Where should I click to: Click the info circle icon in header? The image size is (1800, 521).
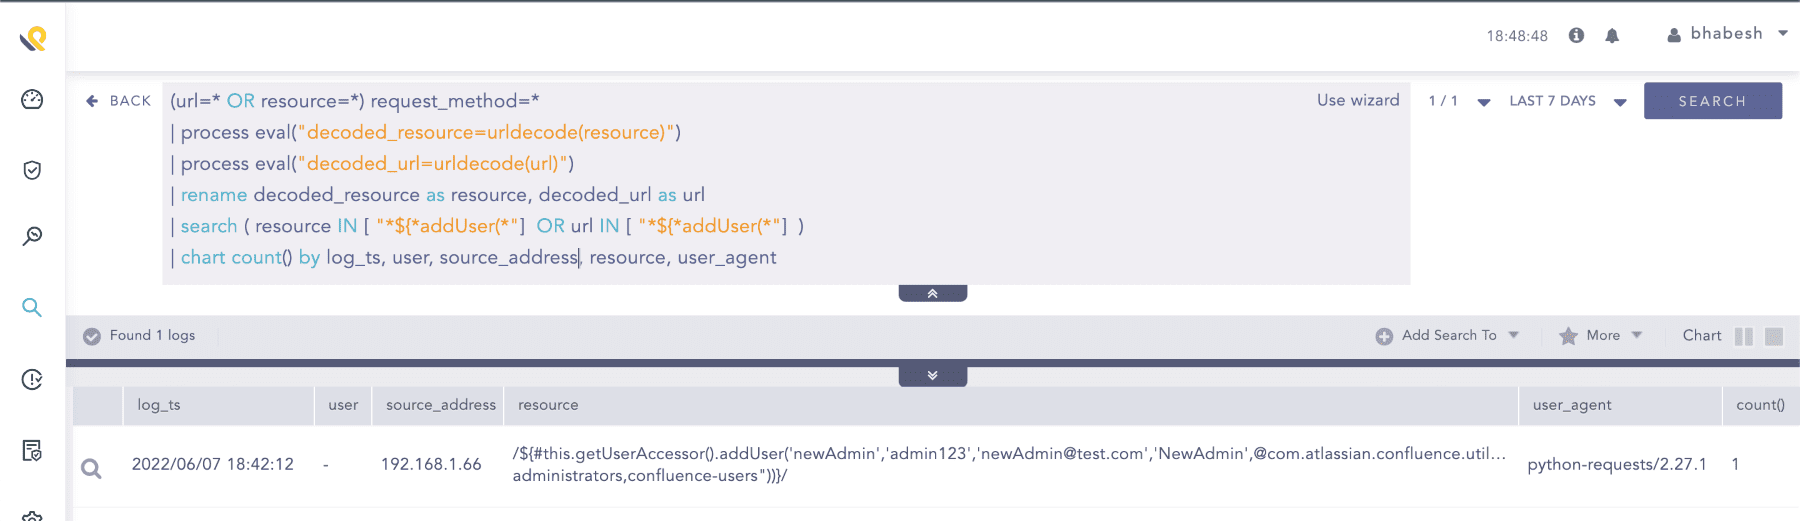(x=1577, y=35)
